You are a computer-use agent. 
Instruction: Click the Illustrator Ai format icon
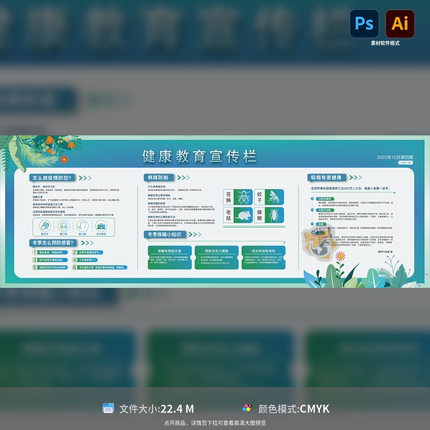(400, 23)
